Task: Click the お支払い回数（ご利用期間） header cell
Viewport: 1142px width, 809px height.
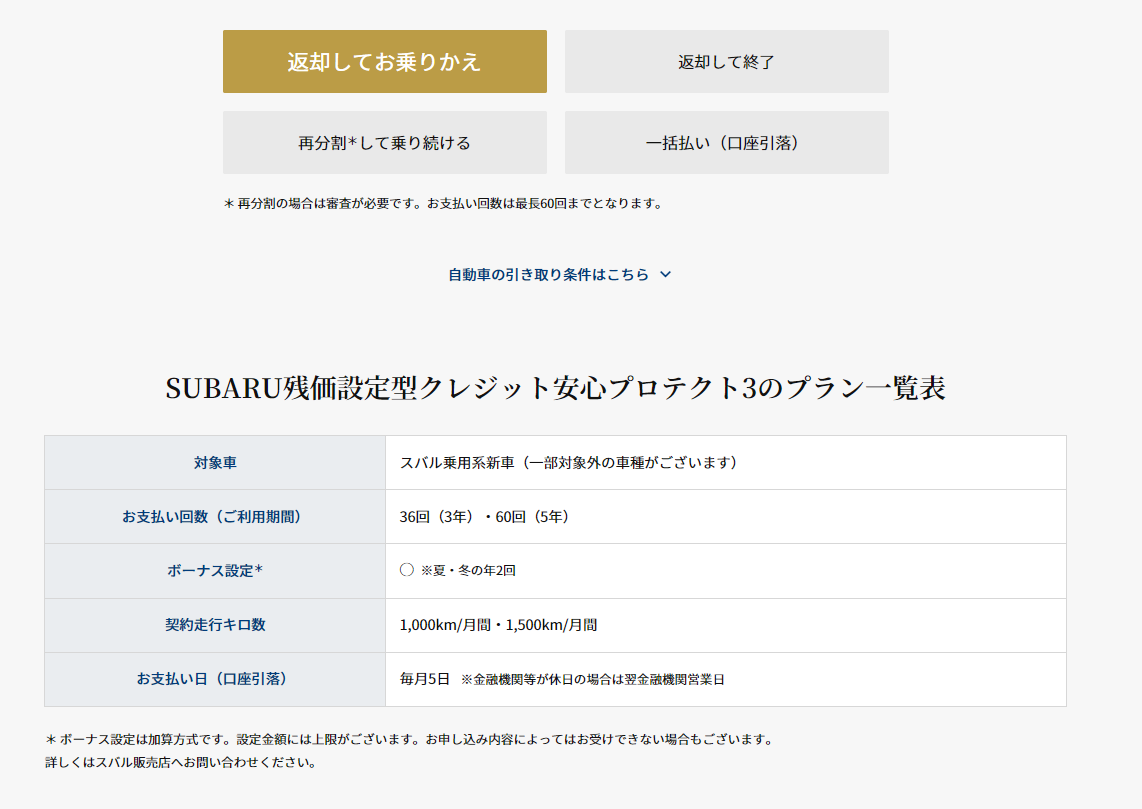Action: tap(215, 517)
